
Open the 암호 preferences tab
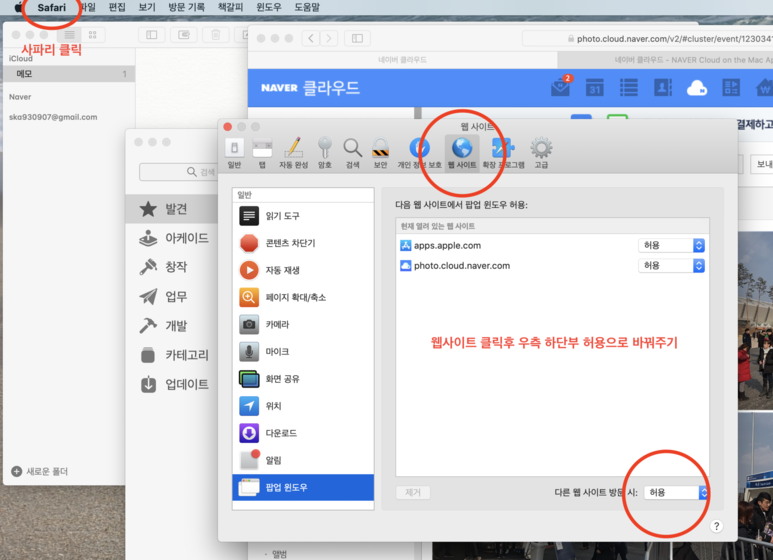click(x=324, y=154)
